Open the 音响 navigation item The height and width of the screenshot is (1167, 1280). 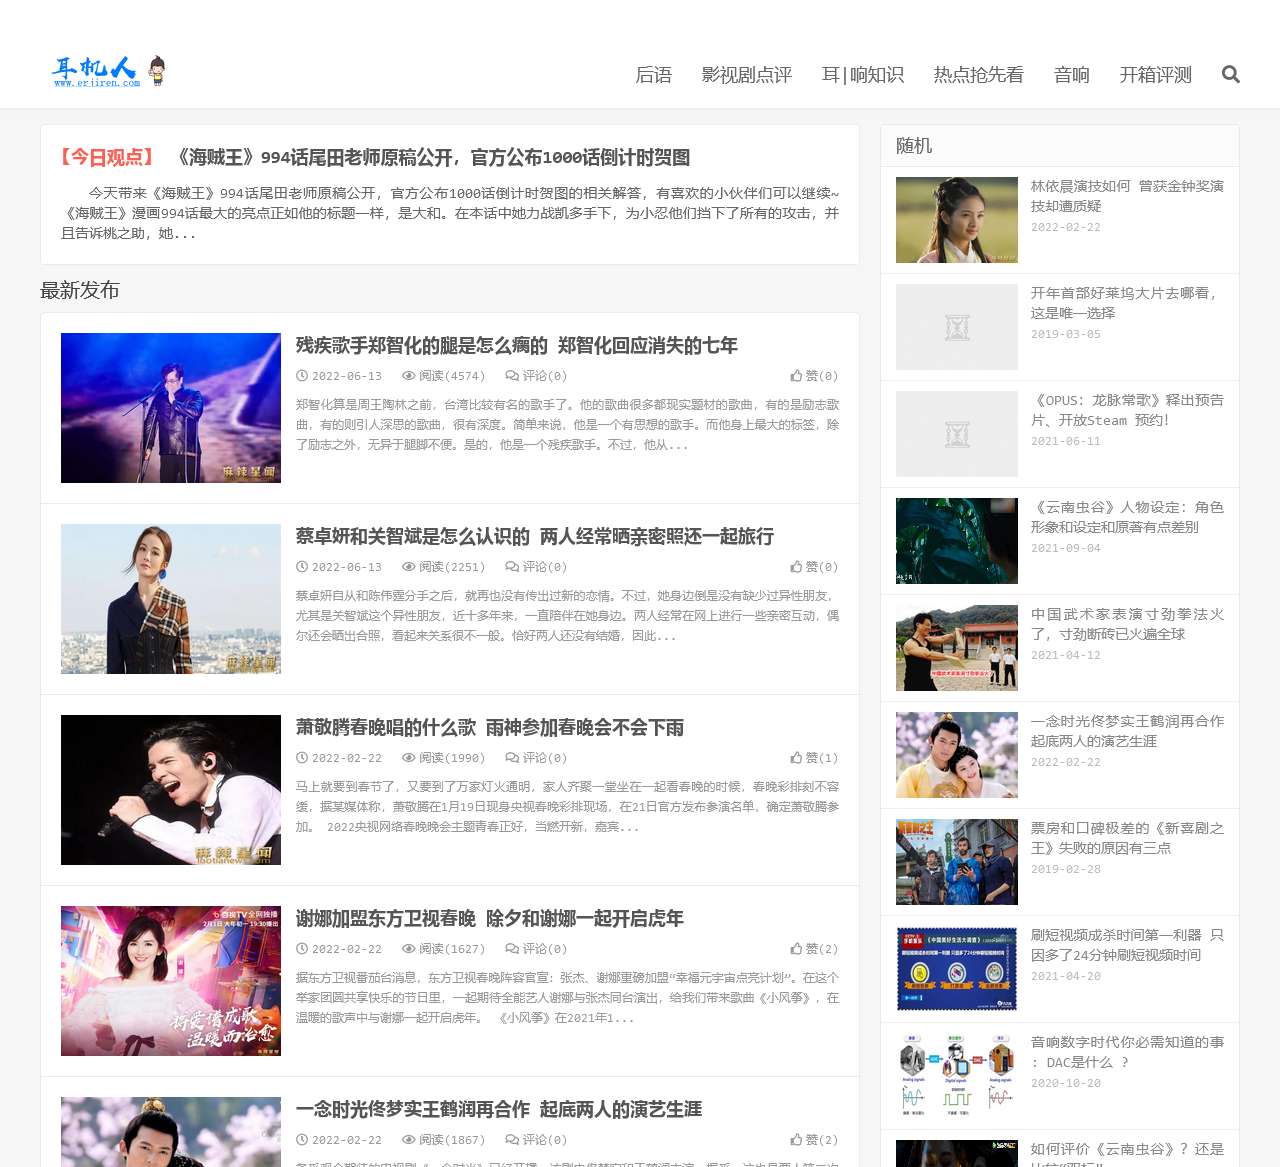pos(1071,75)
